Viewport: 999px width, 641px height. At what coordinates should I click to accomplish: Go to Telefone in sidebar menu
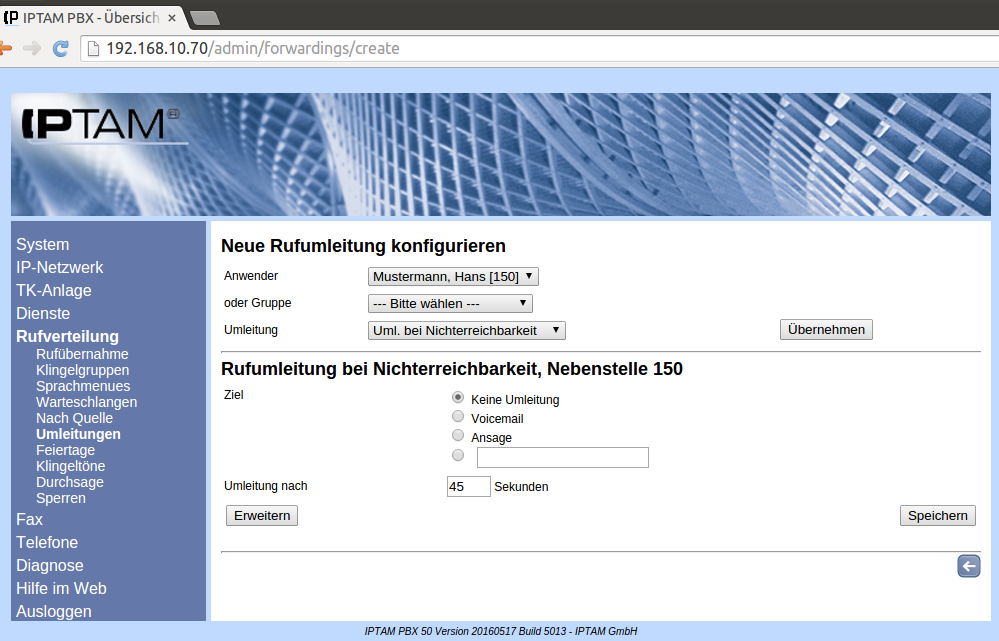tap(47, 542)
